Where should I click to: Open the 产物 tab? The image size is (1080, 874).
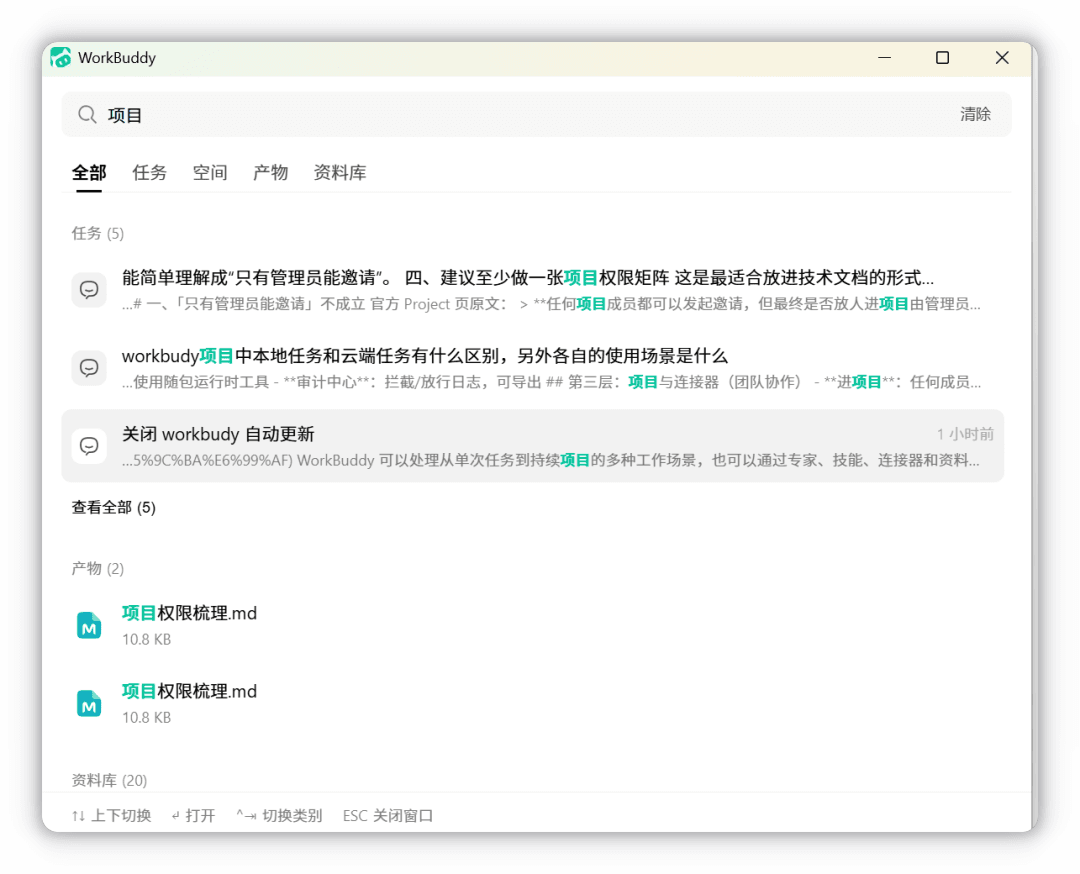[271, 172]
